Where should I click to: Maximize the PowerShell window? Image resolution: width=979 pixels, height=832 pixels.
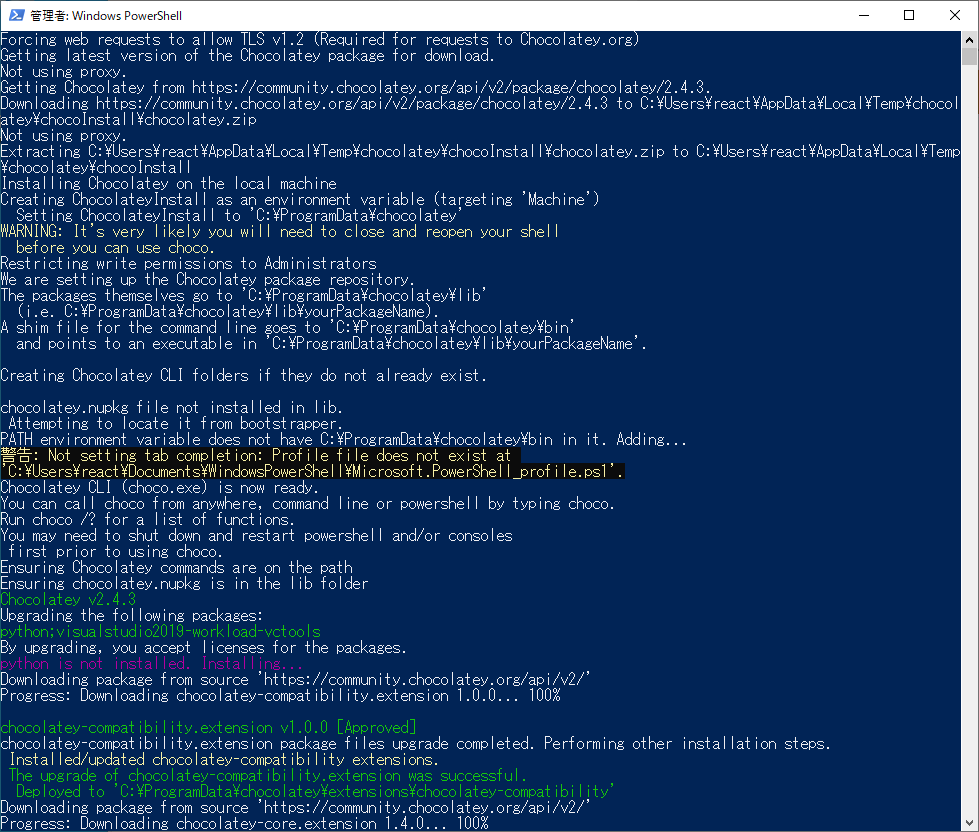coord(909,15)
